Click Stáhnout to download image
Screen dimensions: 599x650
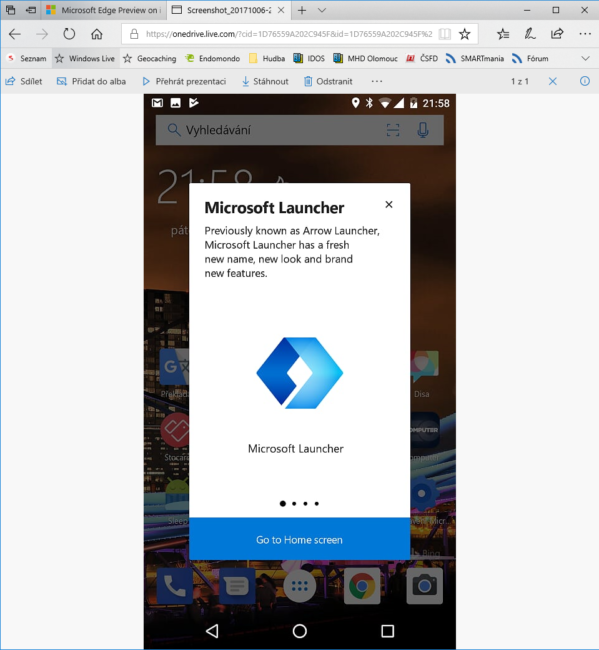[265, 81]
